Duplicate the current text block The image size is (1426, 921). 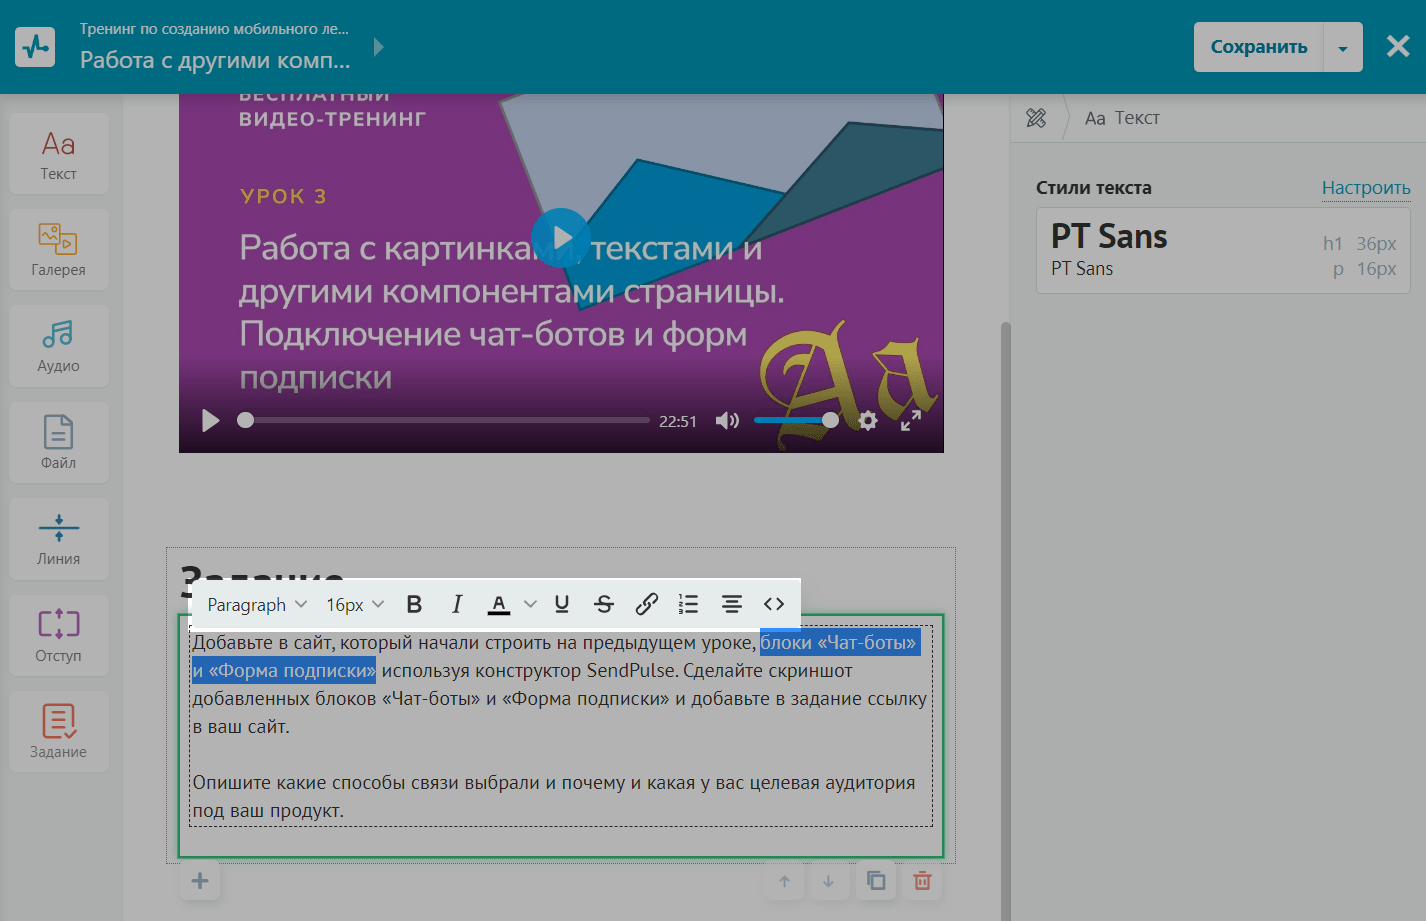tap(876, 881)
